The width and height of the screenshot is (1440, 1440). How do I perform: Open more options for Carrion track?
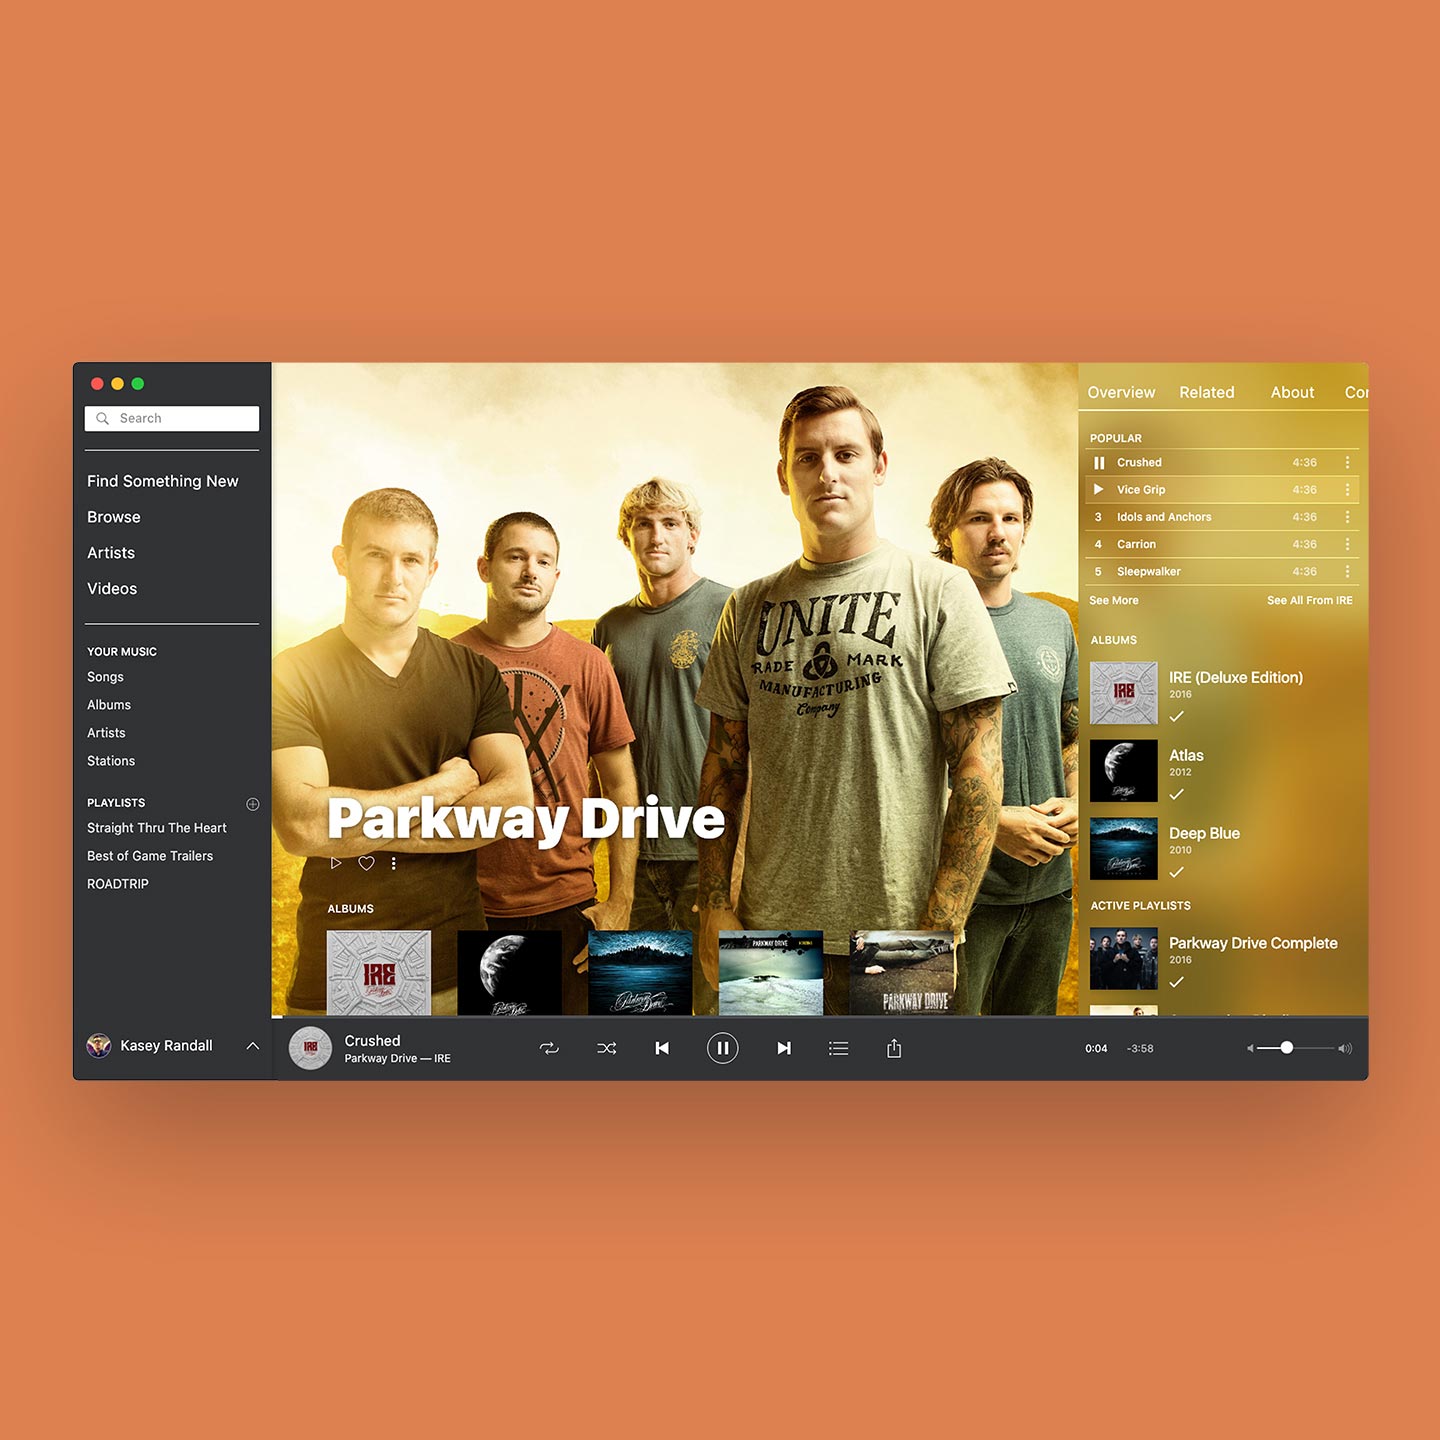click(1347, 544)
